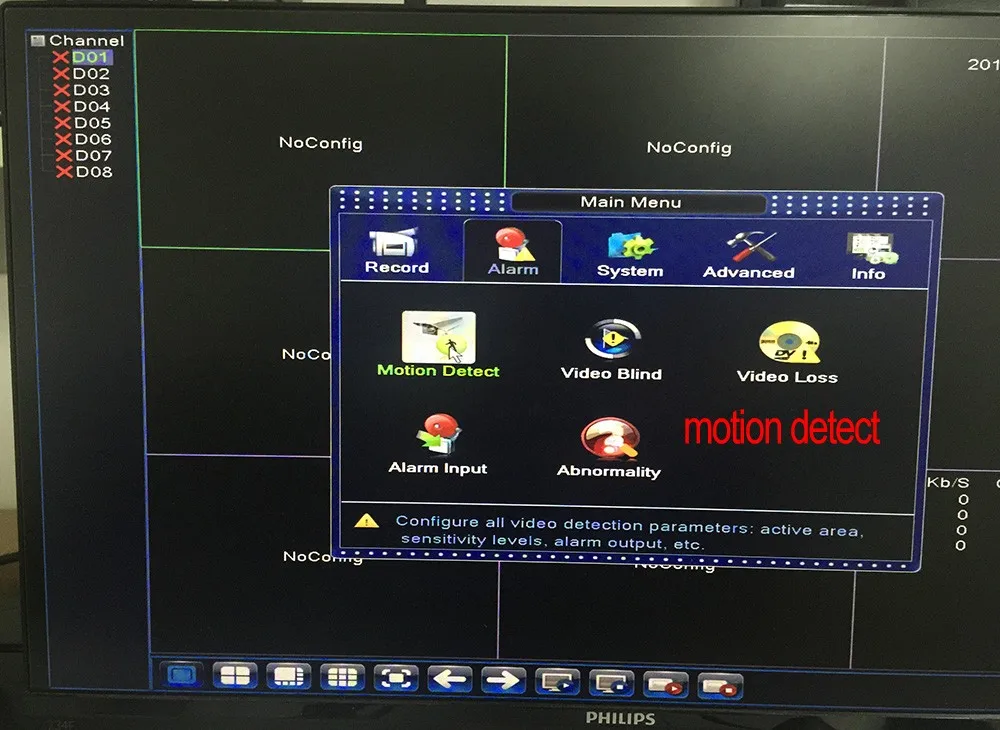Switch to the Info tab
This screenshot has width=1000, height=730.
pos(869,257)
